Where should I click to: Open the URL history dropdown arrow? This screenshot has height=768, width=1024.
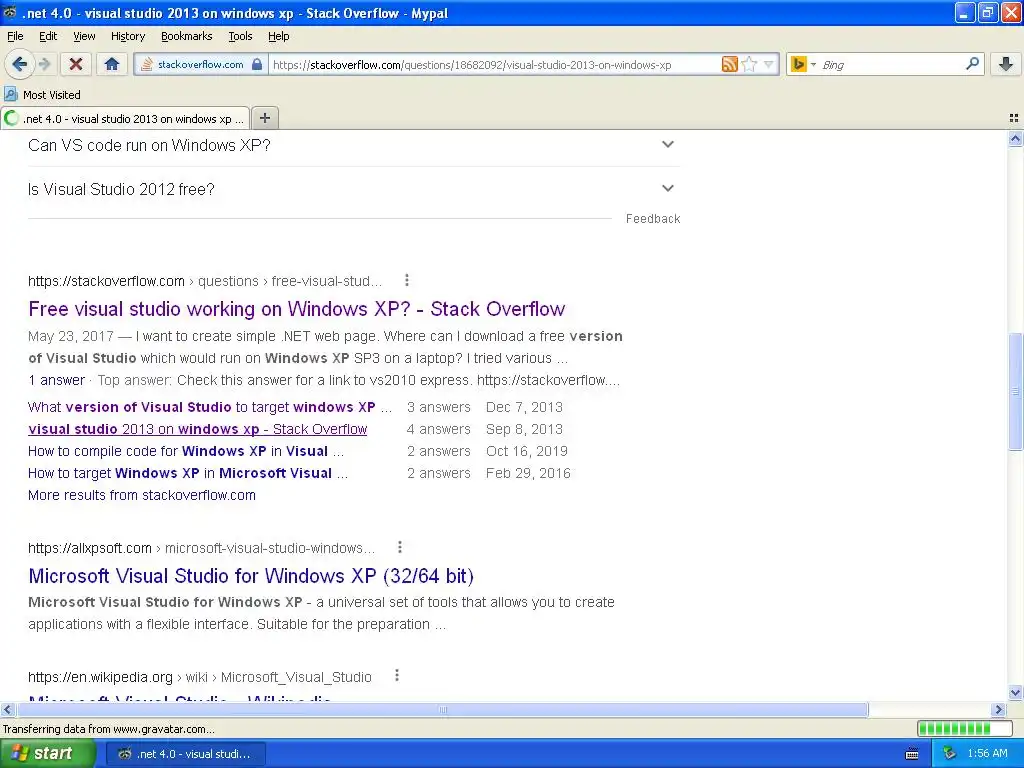point(769,64)
